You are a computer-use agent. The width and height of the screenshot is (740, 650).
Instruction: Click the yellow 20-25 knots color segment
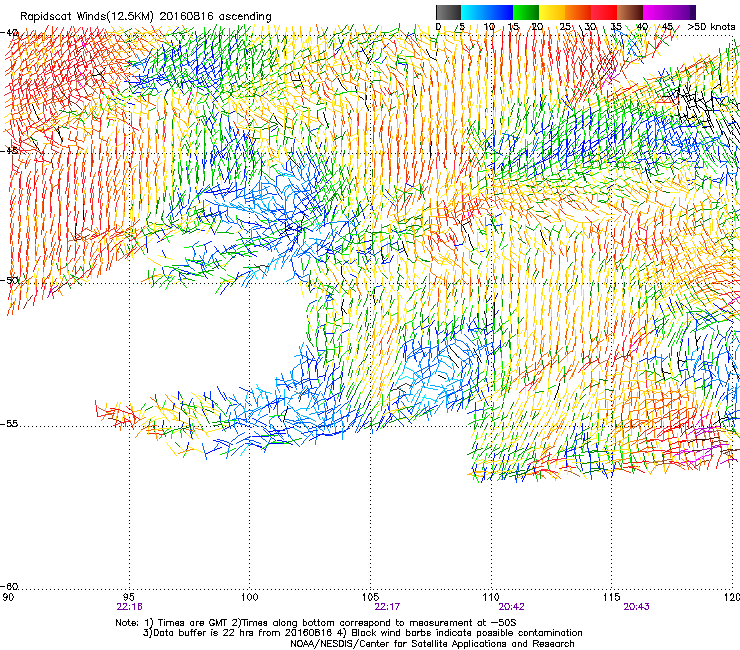552,12
